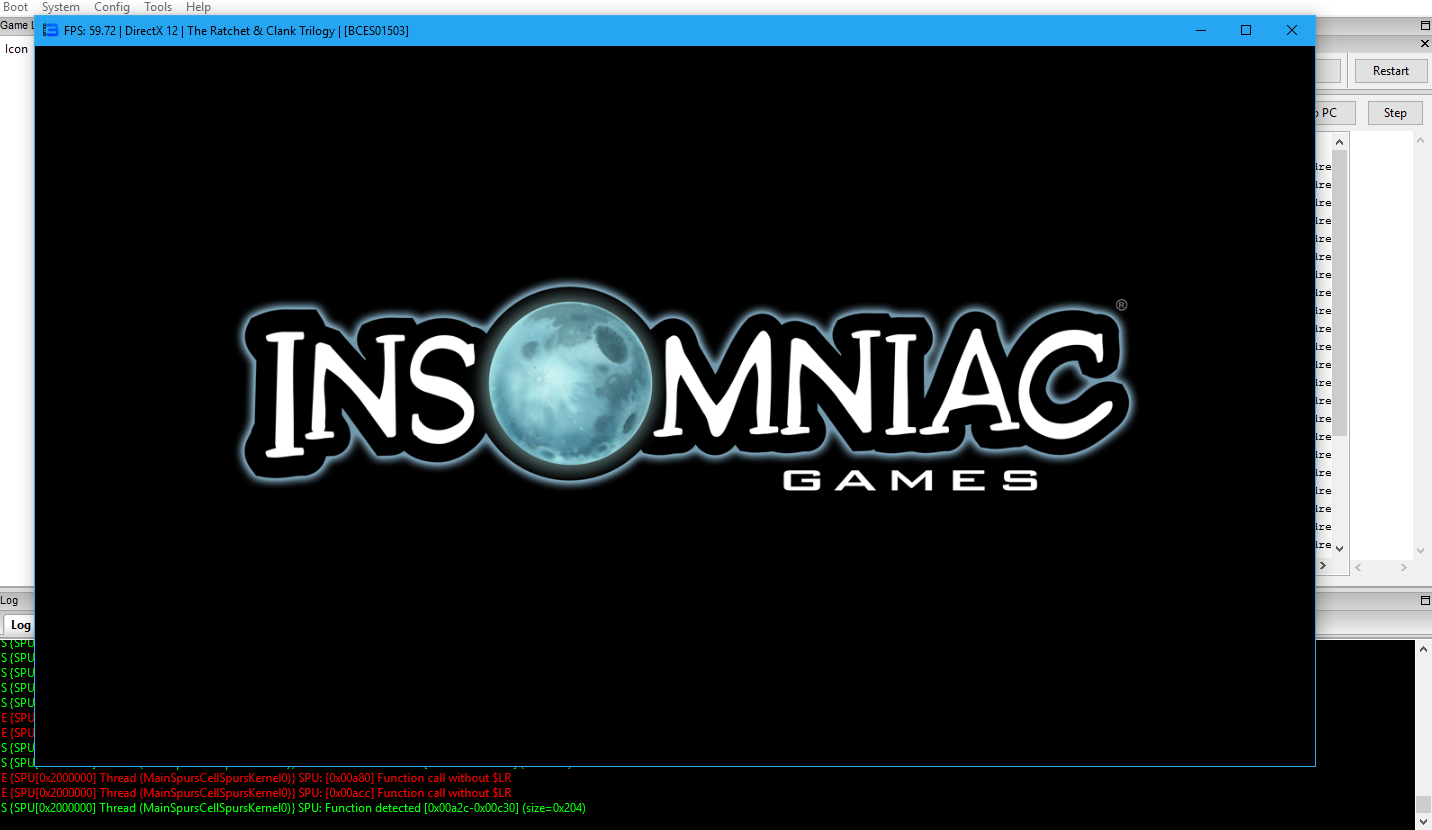Float the Log panel using its dock icon

click(1425, 600)
